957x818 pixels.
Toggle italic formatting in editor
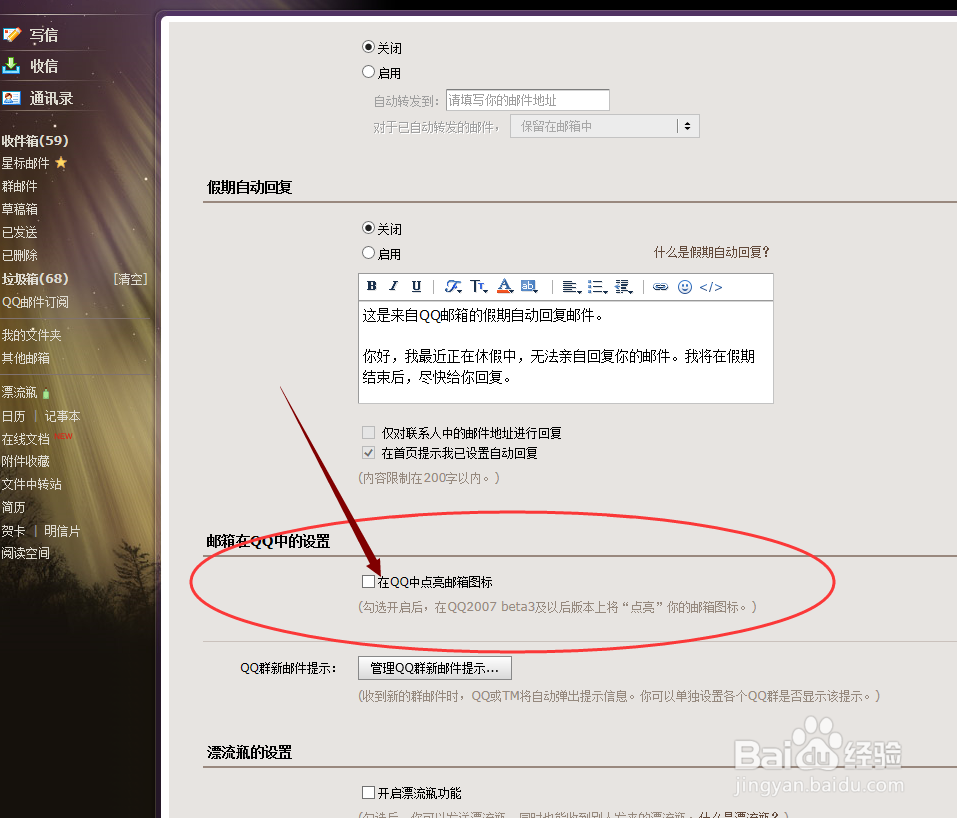click(x=394, y=286)
